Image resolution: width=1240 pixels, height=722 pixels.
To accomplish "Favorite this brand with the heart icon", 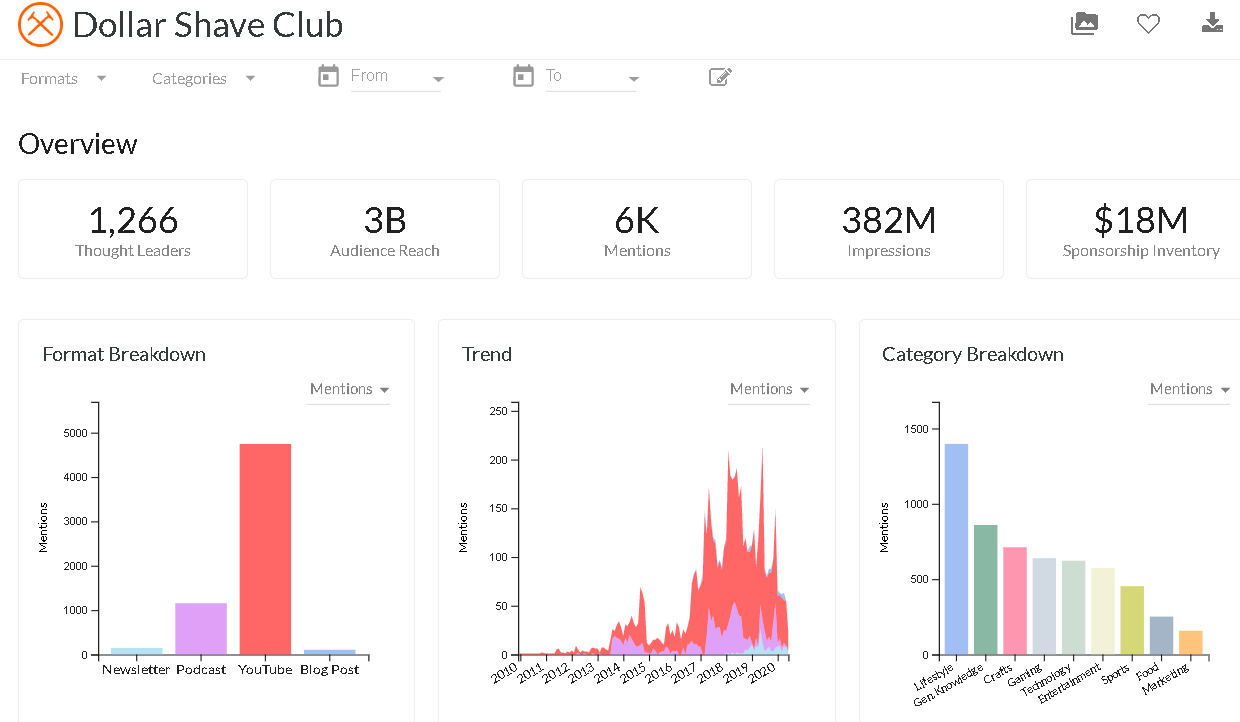I will tap(1148, 24).
